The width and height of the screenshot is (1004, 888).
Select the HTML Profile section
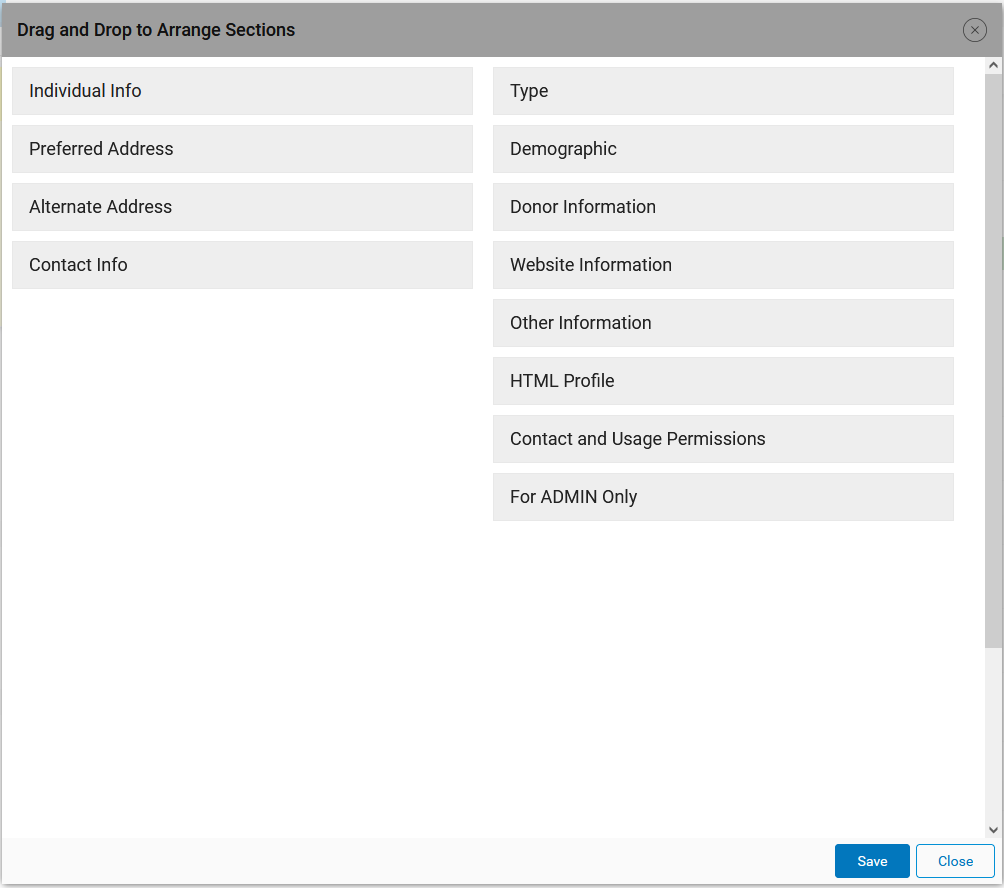tap(723, 381)
